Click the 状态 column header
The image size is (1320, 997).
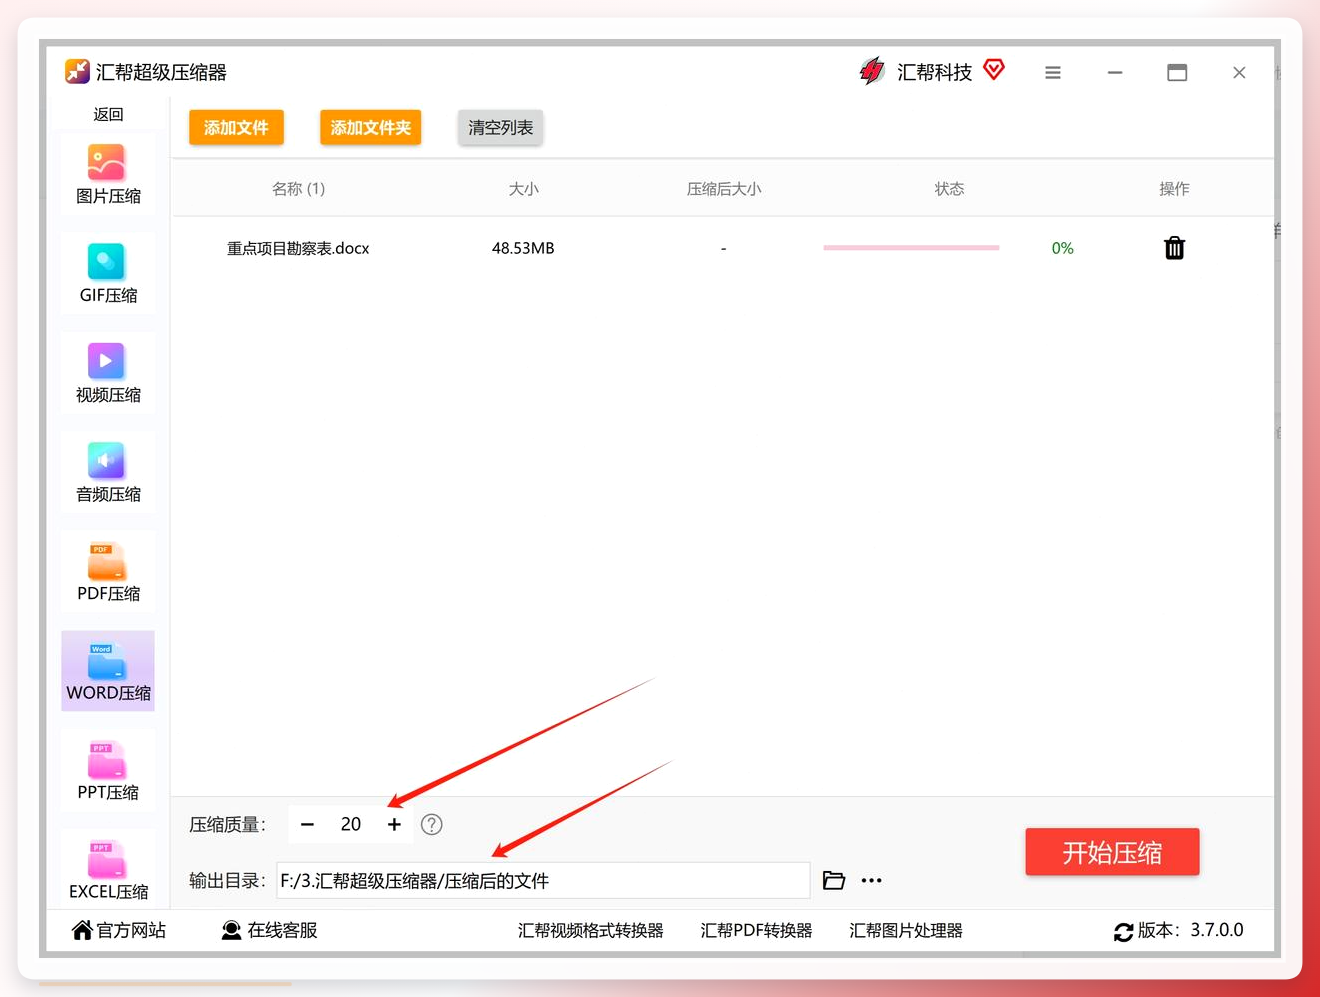pos(949,189)
